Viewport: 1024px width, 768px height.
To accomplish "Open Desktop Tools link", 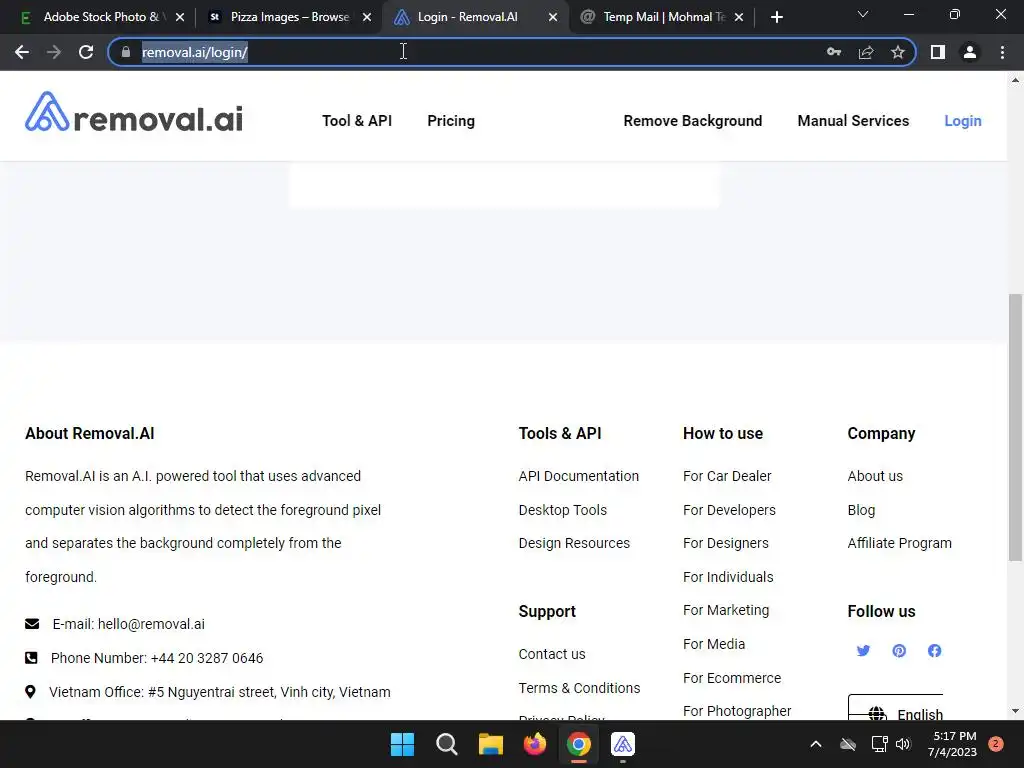I will pos(562,510).
